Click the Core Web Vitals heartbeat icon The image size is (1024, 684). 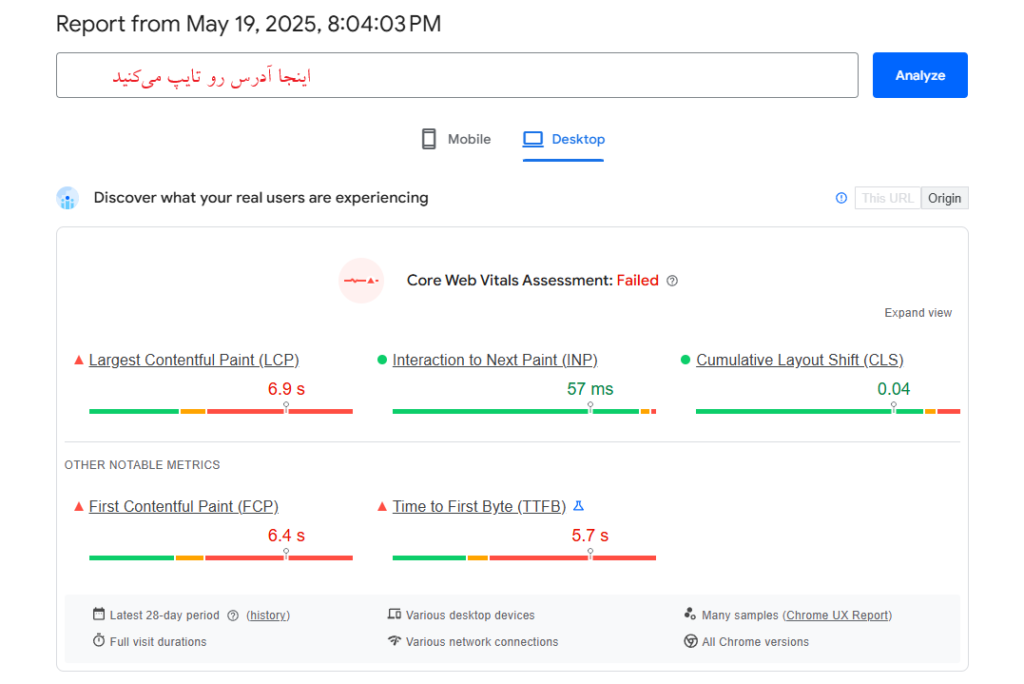coord(361,281)
